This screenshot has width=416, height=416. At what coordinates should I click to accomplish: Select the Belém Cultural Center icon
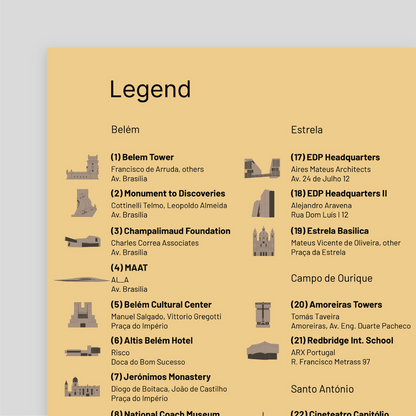coord(83,315)
